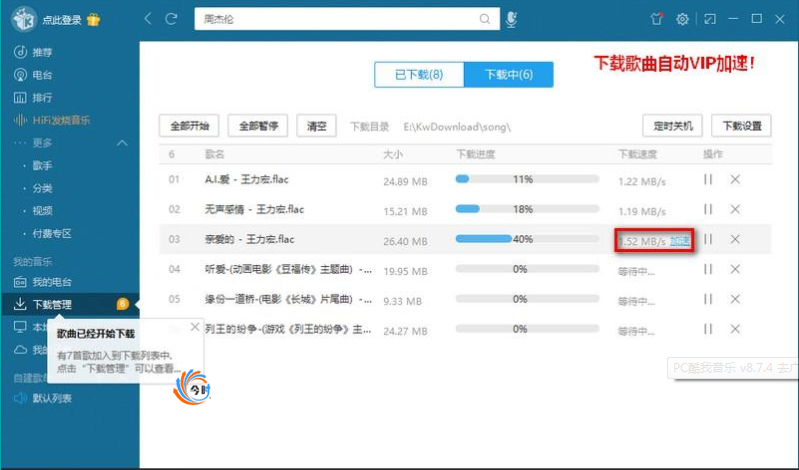799x470 pixels.
Task: Pause download of 亲爱的 - 王力宏.flac
Action: [x=708, y=239]
